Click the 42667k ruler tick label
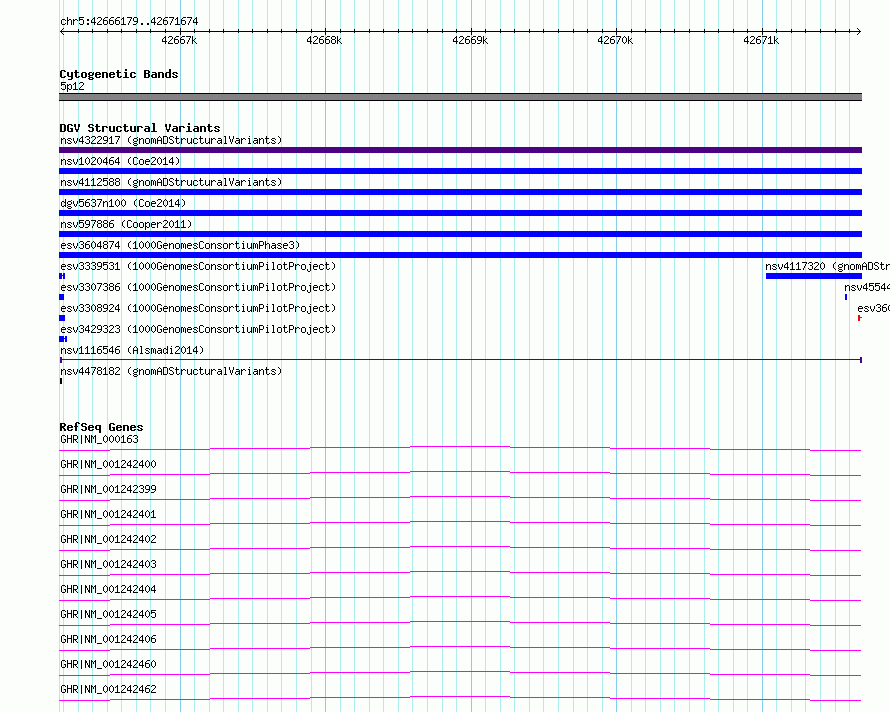This screenshot has width=890, height=712. click(179, 40)
